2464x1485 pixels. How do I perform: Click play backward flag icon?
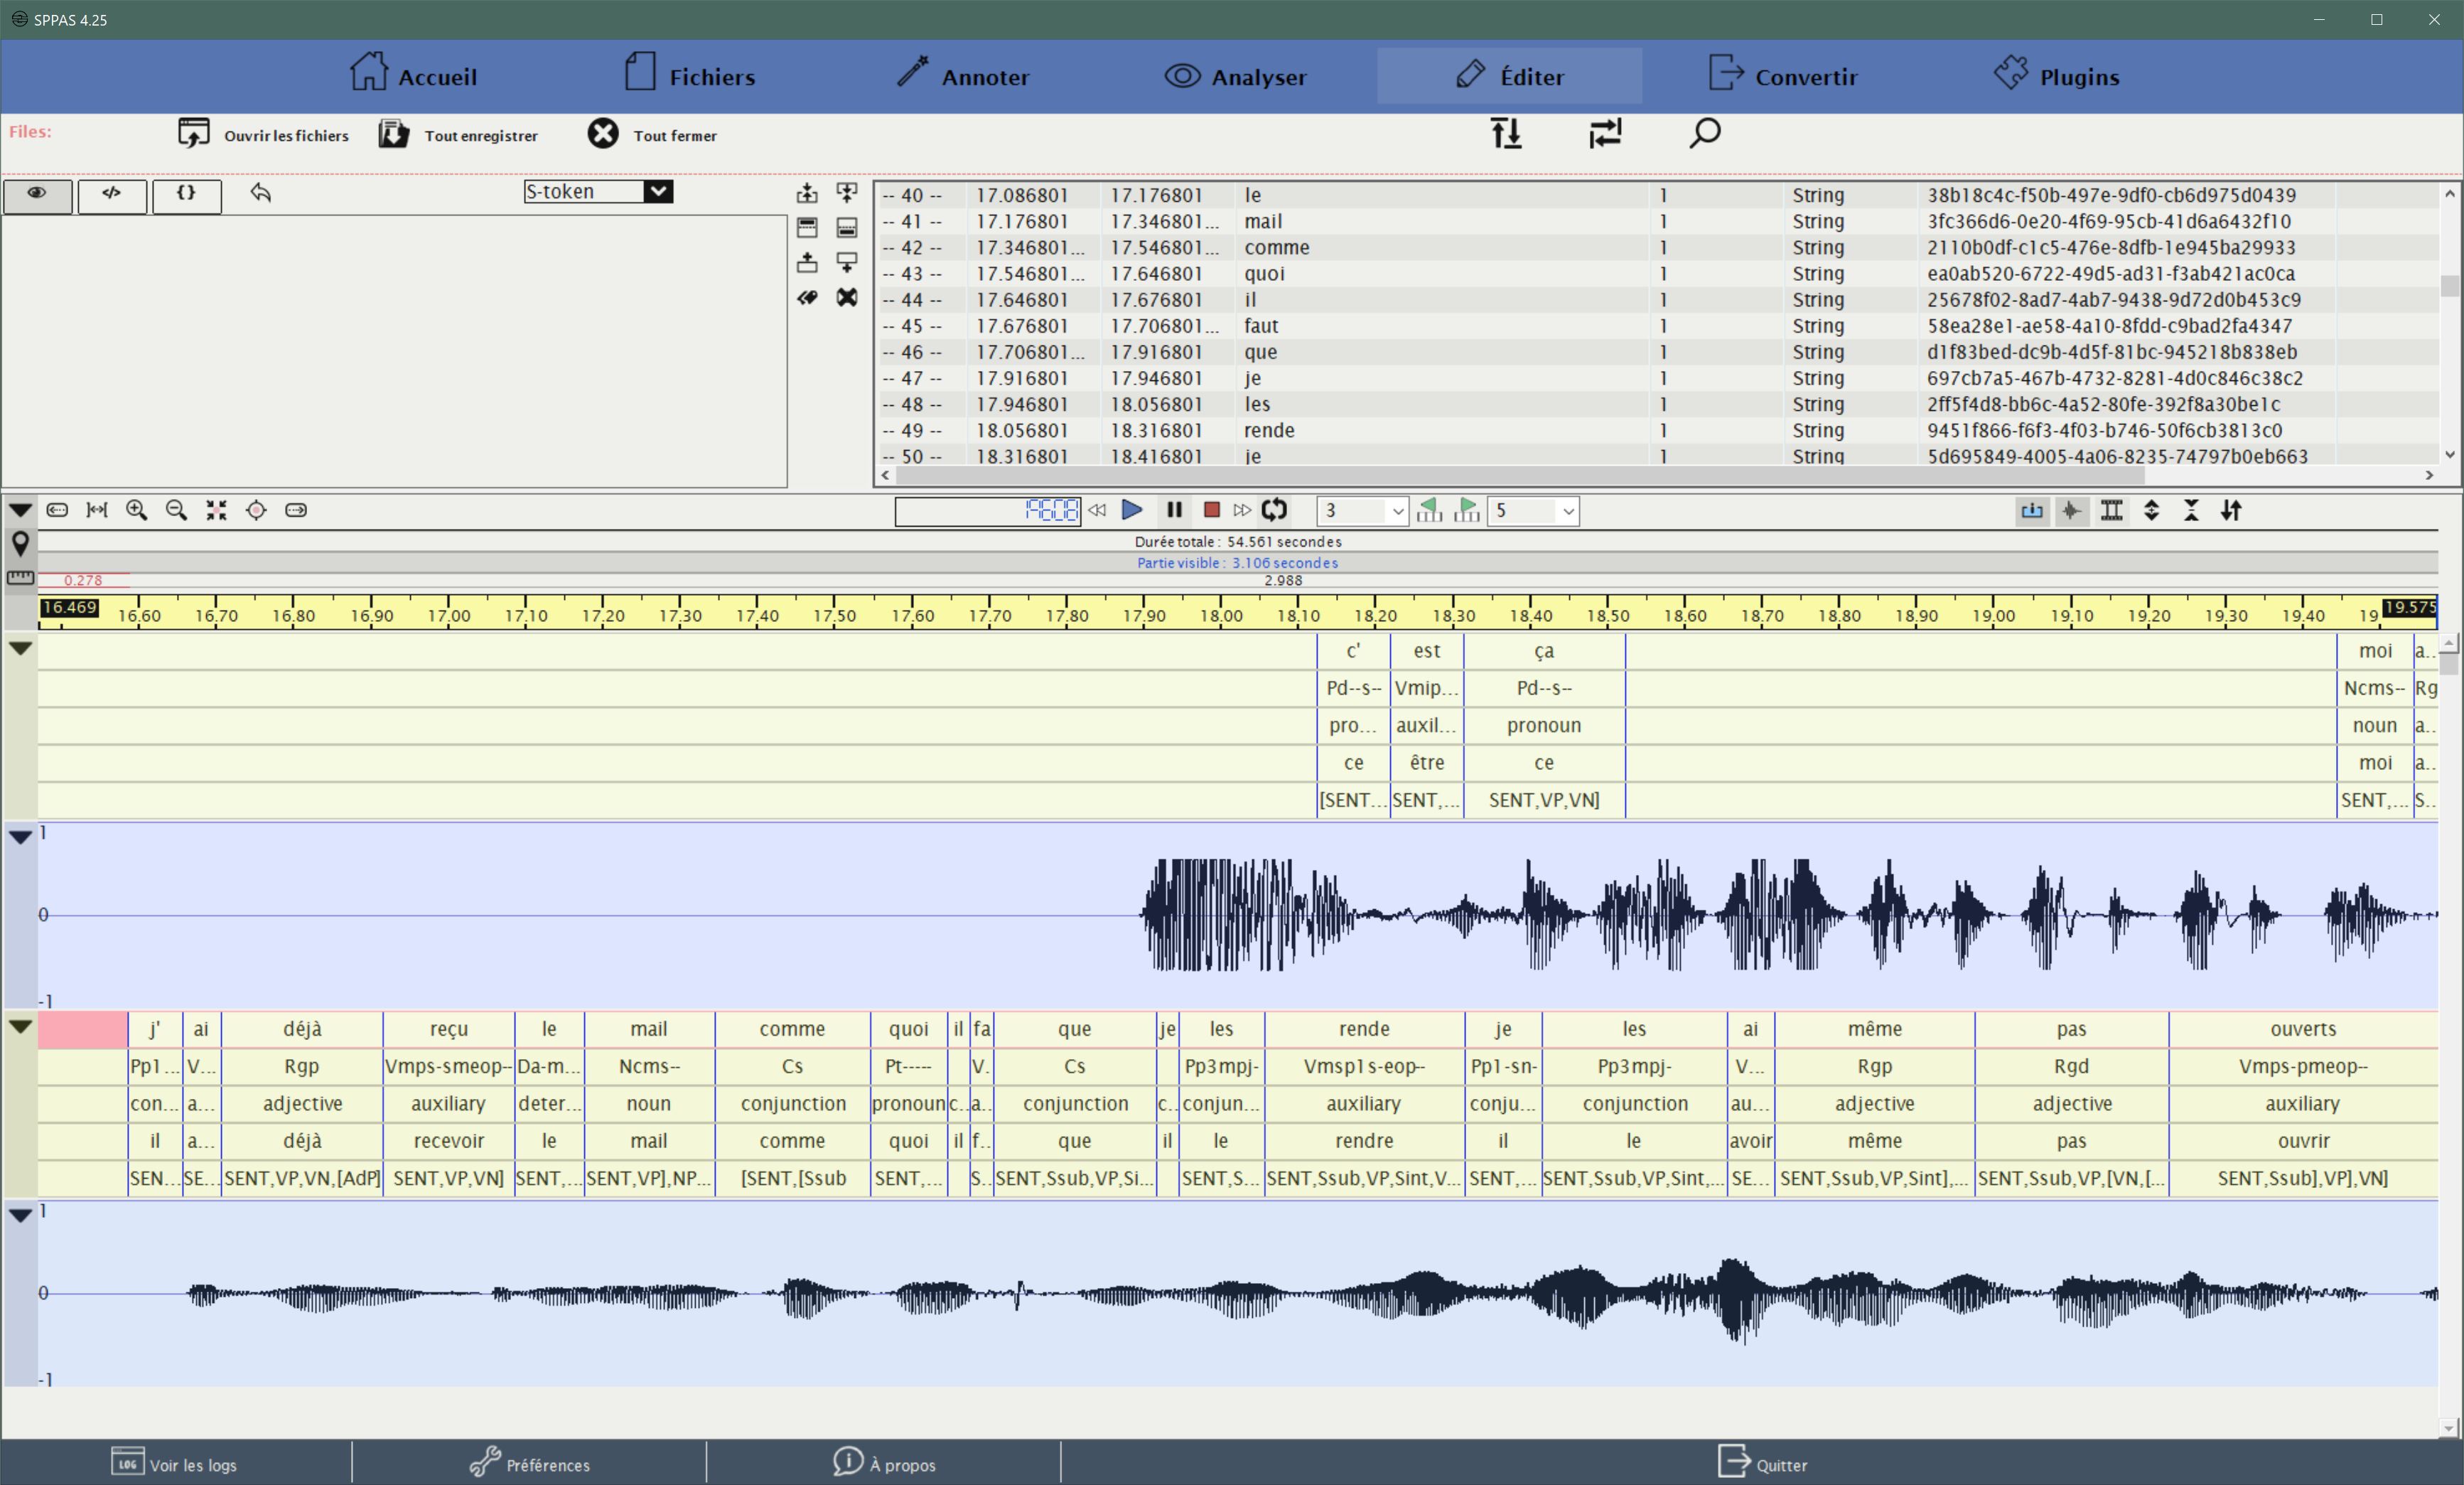click(x=1429, y=510)
